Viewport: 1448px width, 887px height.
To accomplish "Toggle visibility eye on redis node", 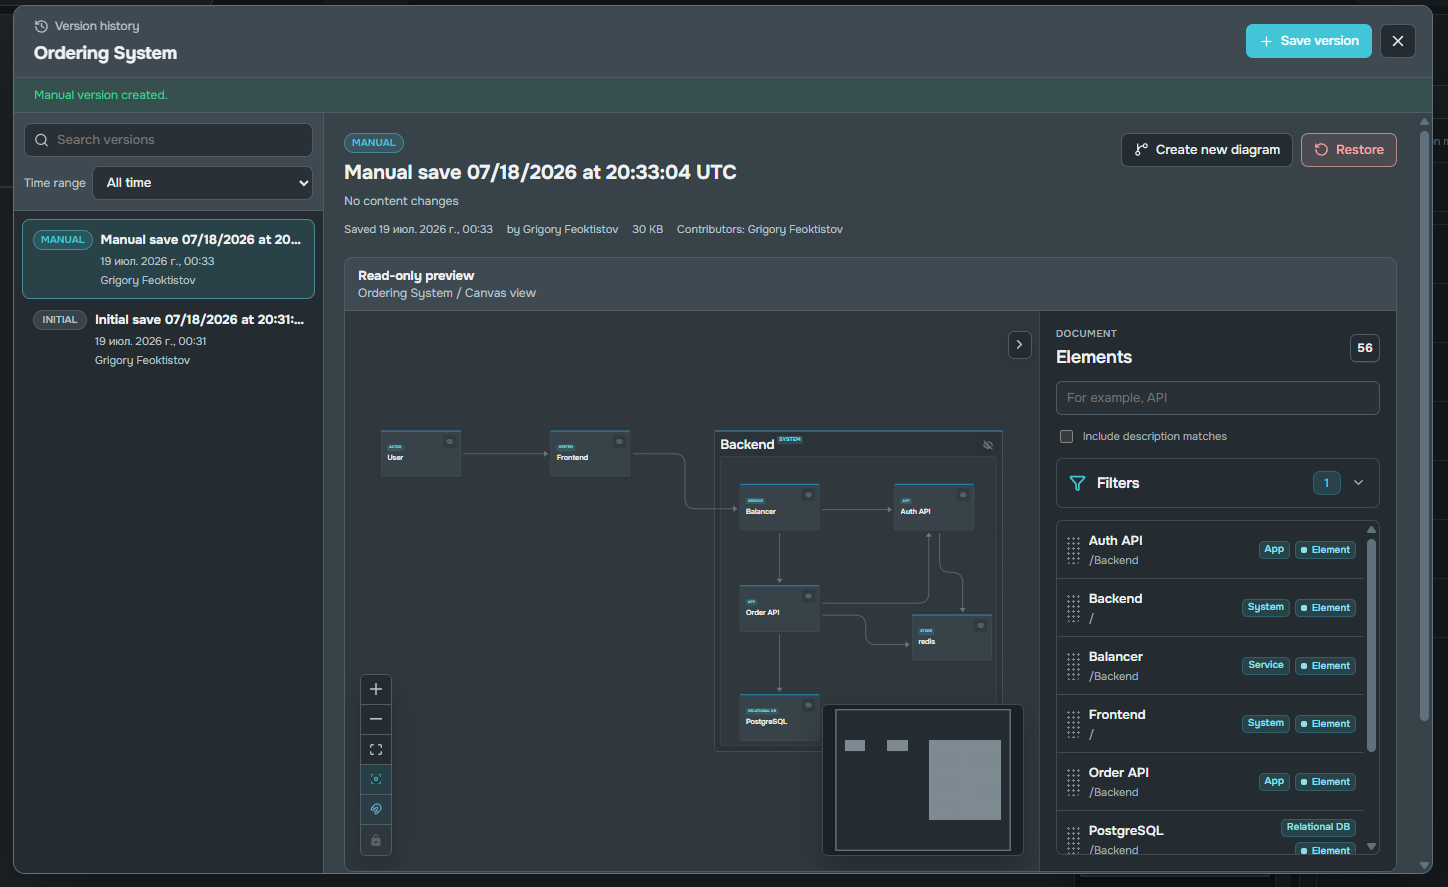I will (980, 626).
